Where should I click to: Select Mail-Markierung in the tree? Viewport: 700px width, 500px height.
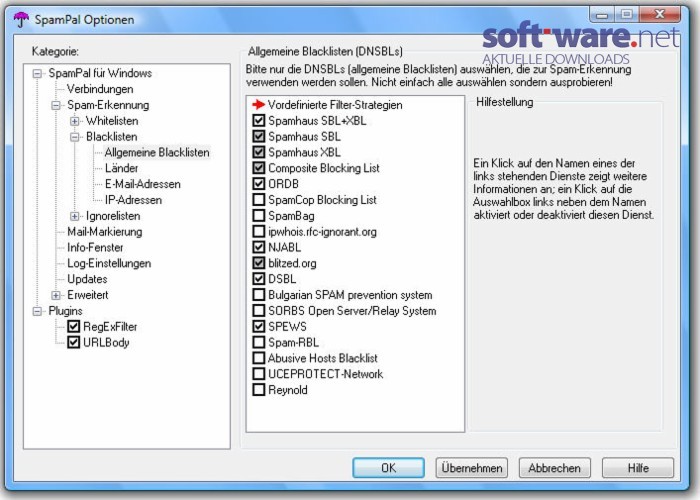[x=105, y=231]
